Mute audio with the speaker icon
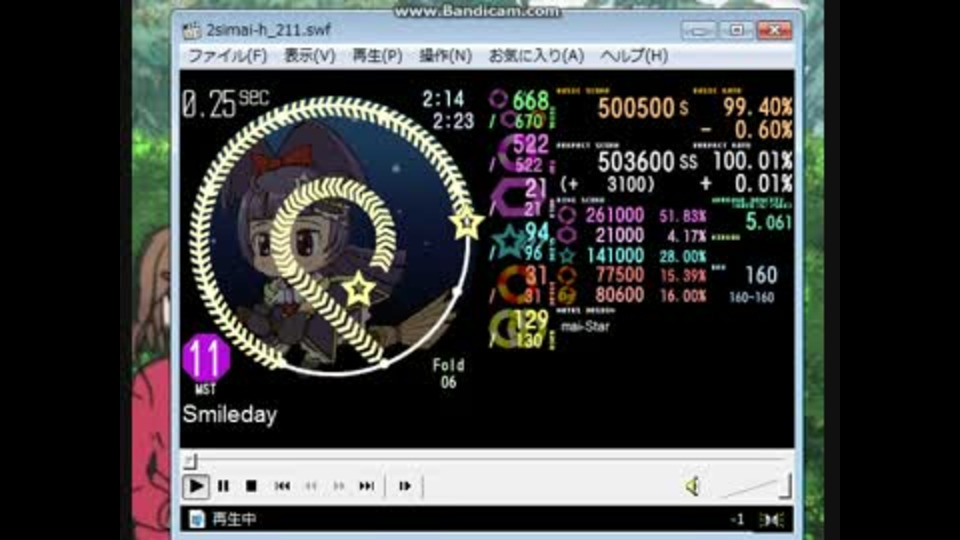The height and width of the screenshot is (540, 960). pyautogui.click(x=693, y=487)
